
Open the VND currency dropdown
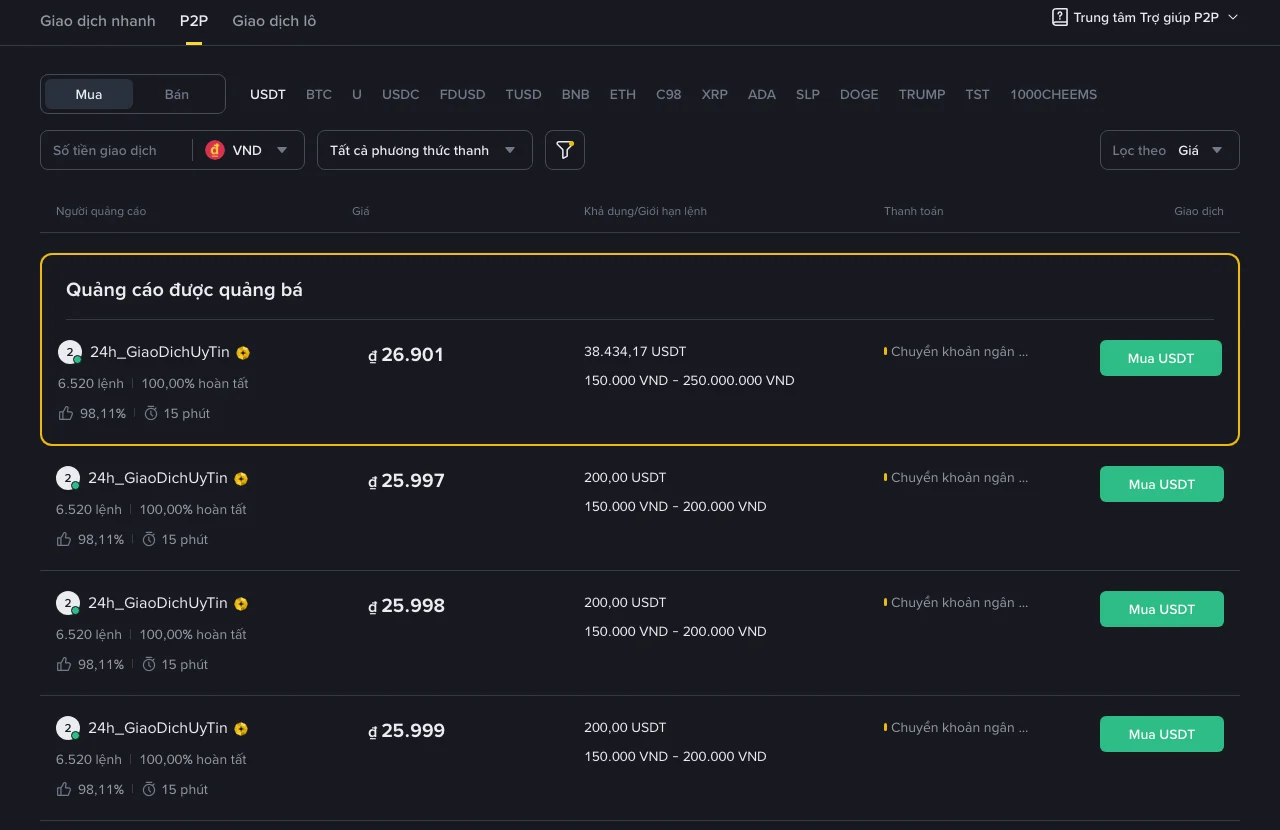pos(248,150)
